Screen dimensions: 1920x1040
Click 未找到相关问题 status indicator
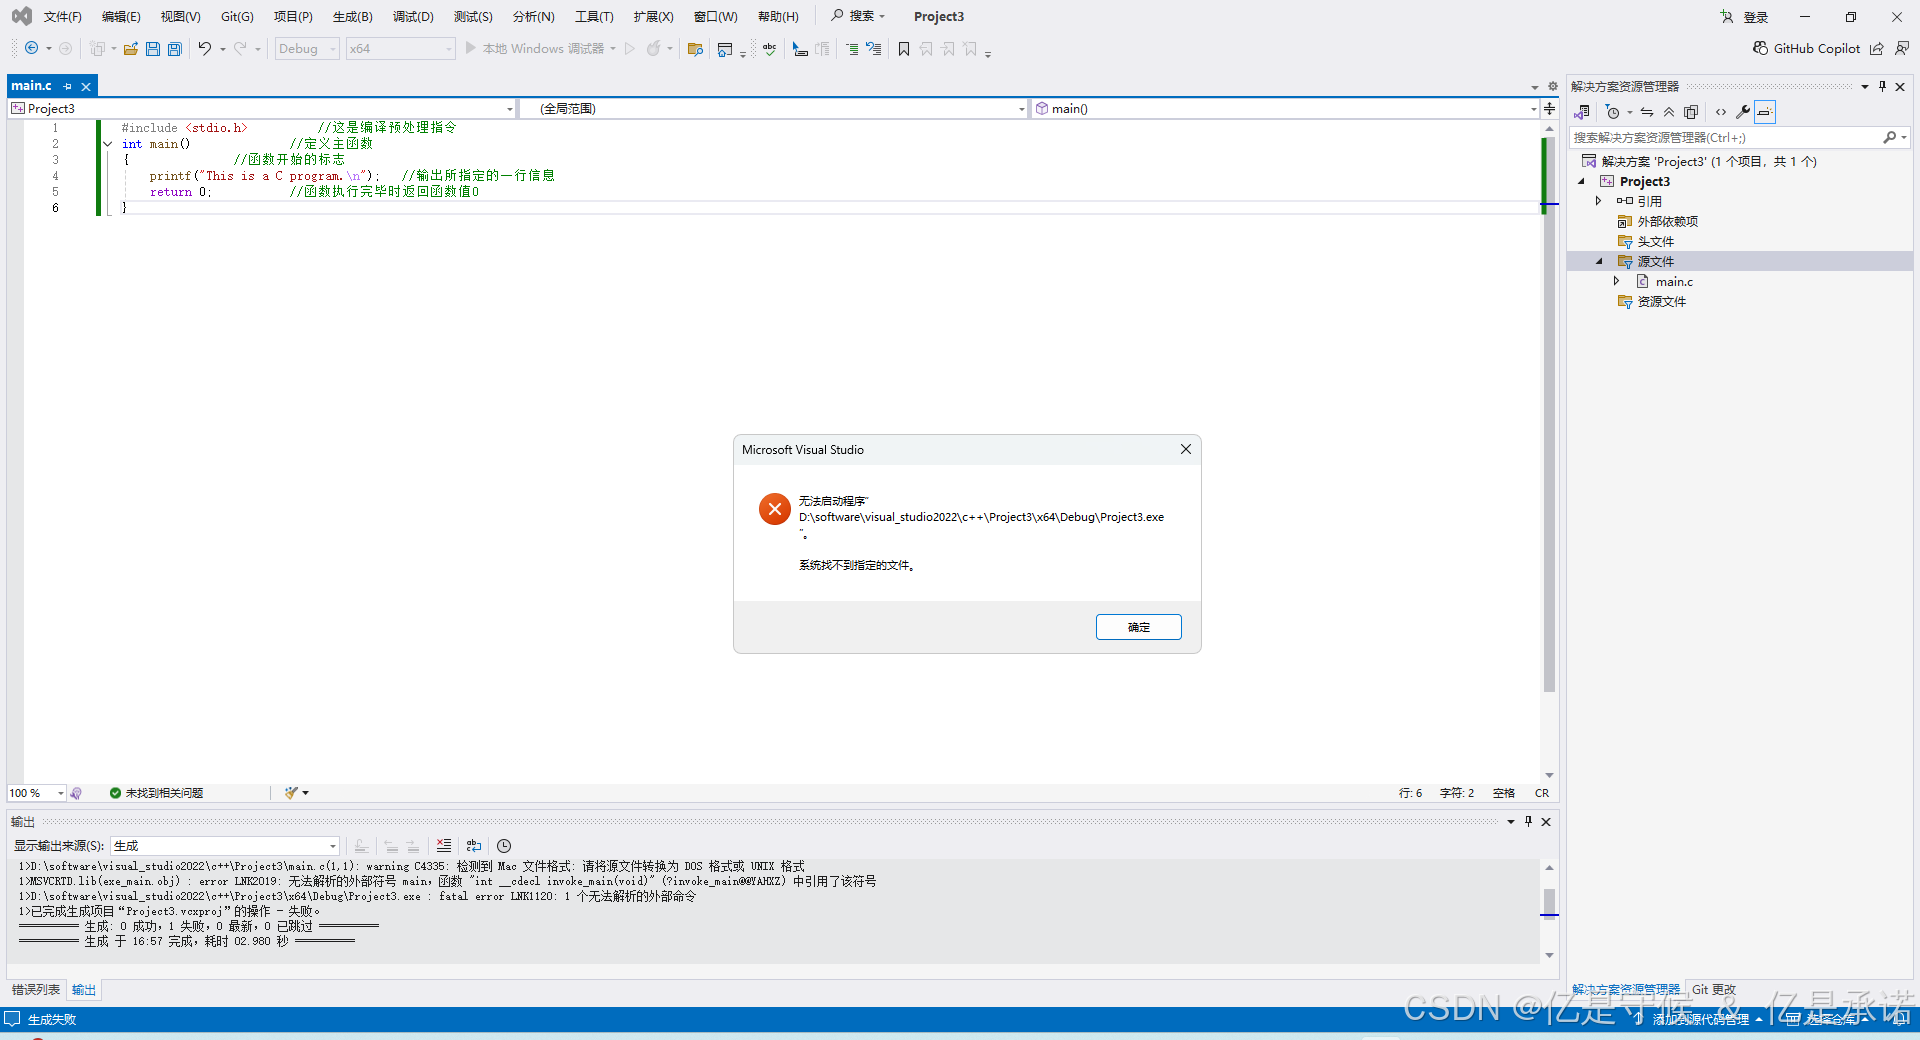point(156,793)
